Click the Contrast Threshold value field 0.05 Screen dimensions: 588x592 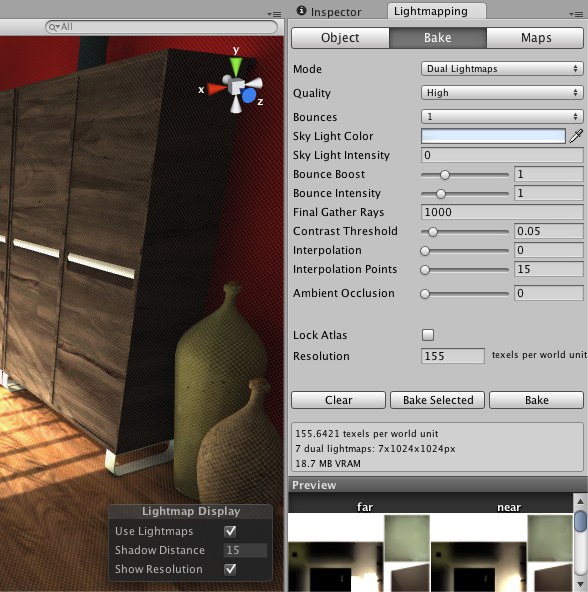click(x=549, y=231)
